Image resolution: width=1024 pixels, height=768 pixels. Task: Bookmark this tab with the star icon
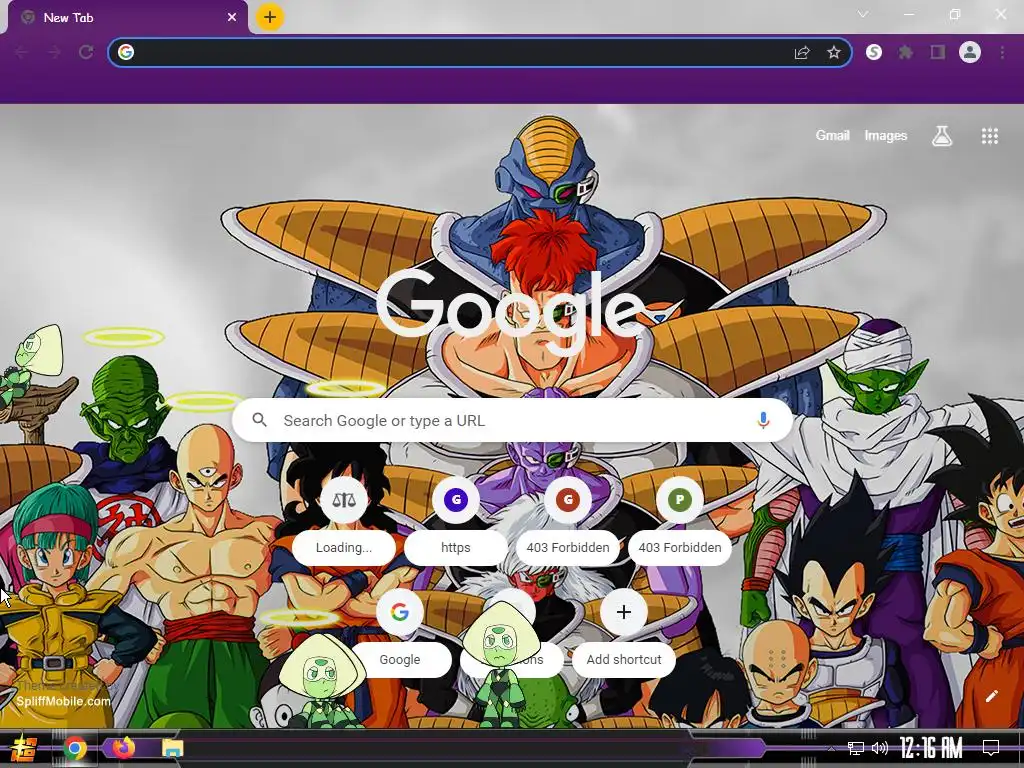pos(834,52)
